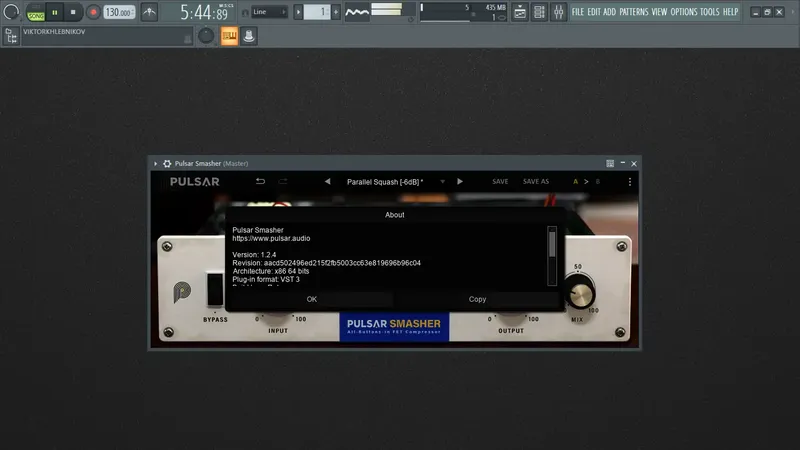Open the HELP menu
The width and height of the screenshot is (800, 450).
click(x=731, y=12)
